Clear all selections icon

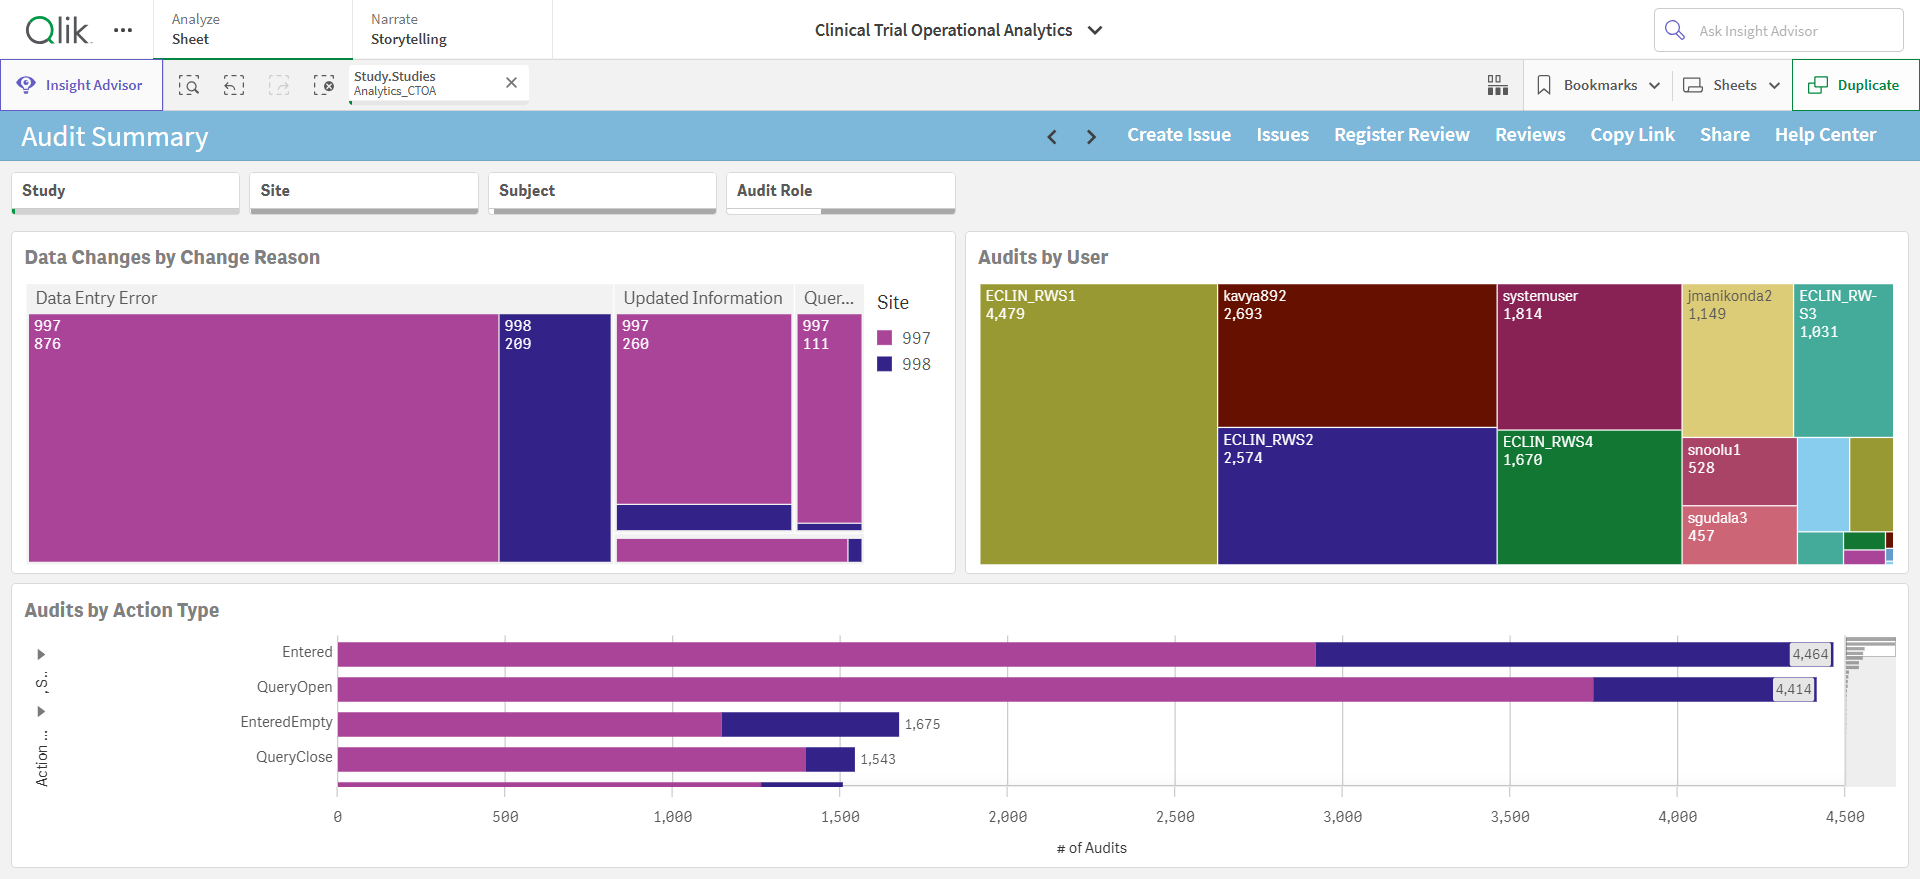point(324,85)
